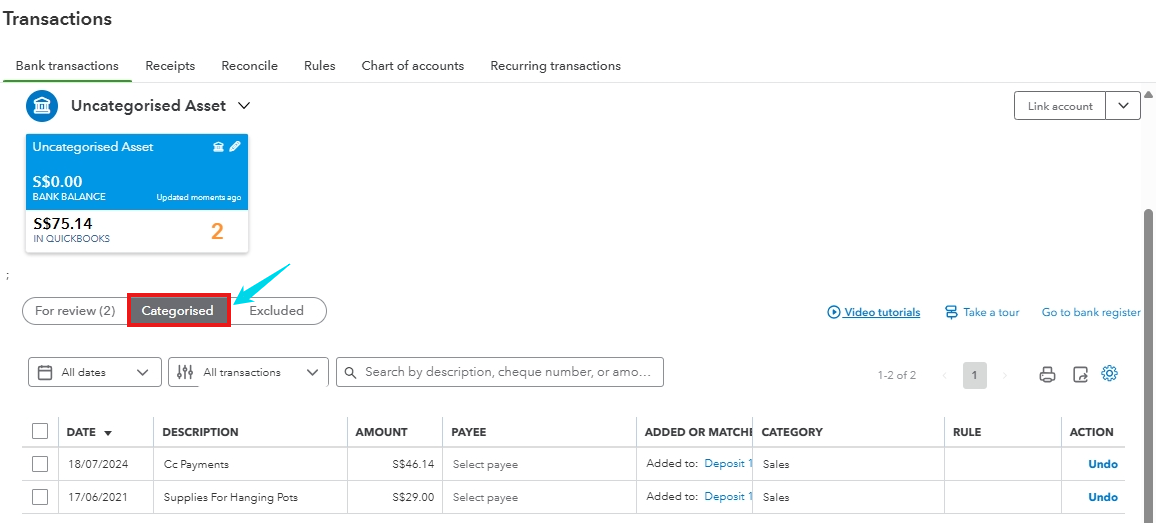Click the blue bank building account icon
The width and height of the screenshot is (1156, 523).
[42, 106]
